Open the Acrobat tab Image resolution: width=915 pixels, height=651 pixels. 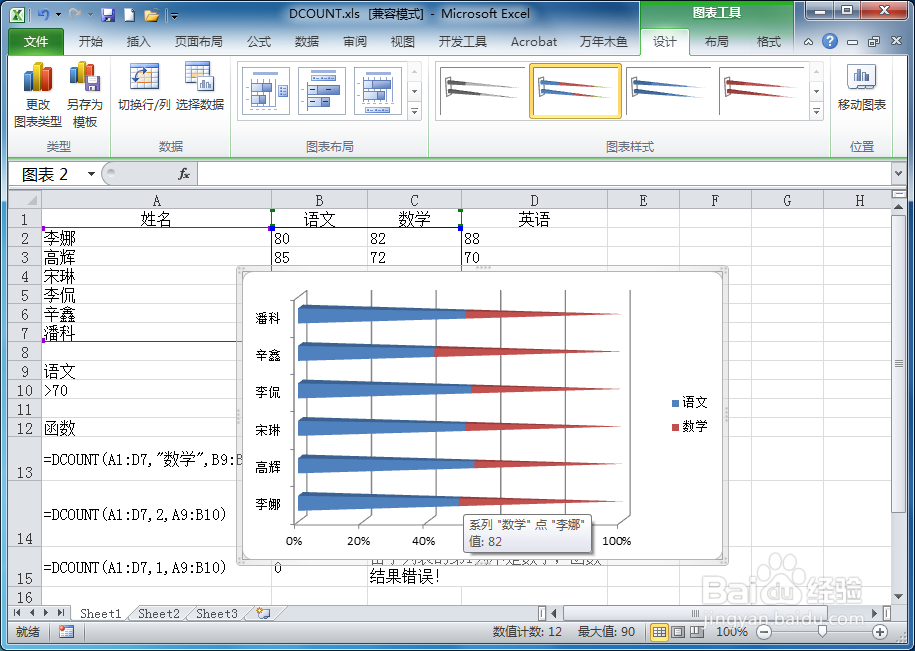click(x=533, y=41)
